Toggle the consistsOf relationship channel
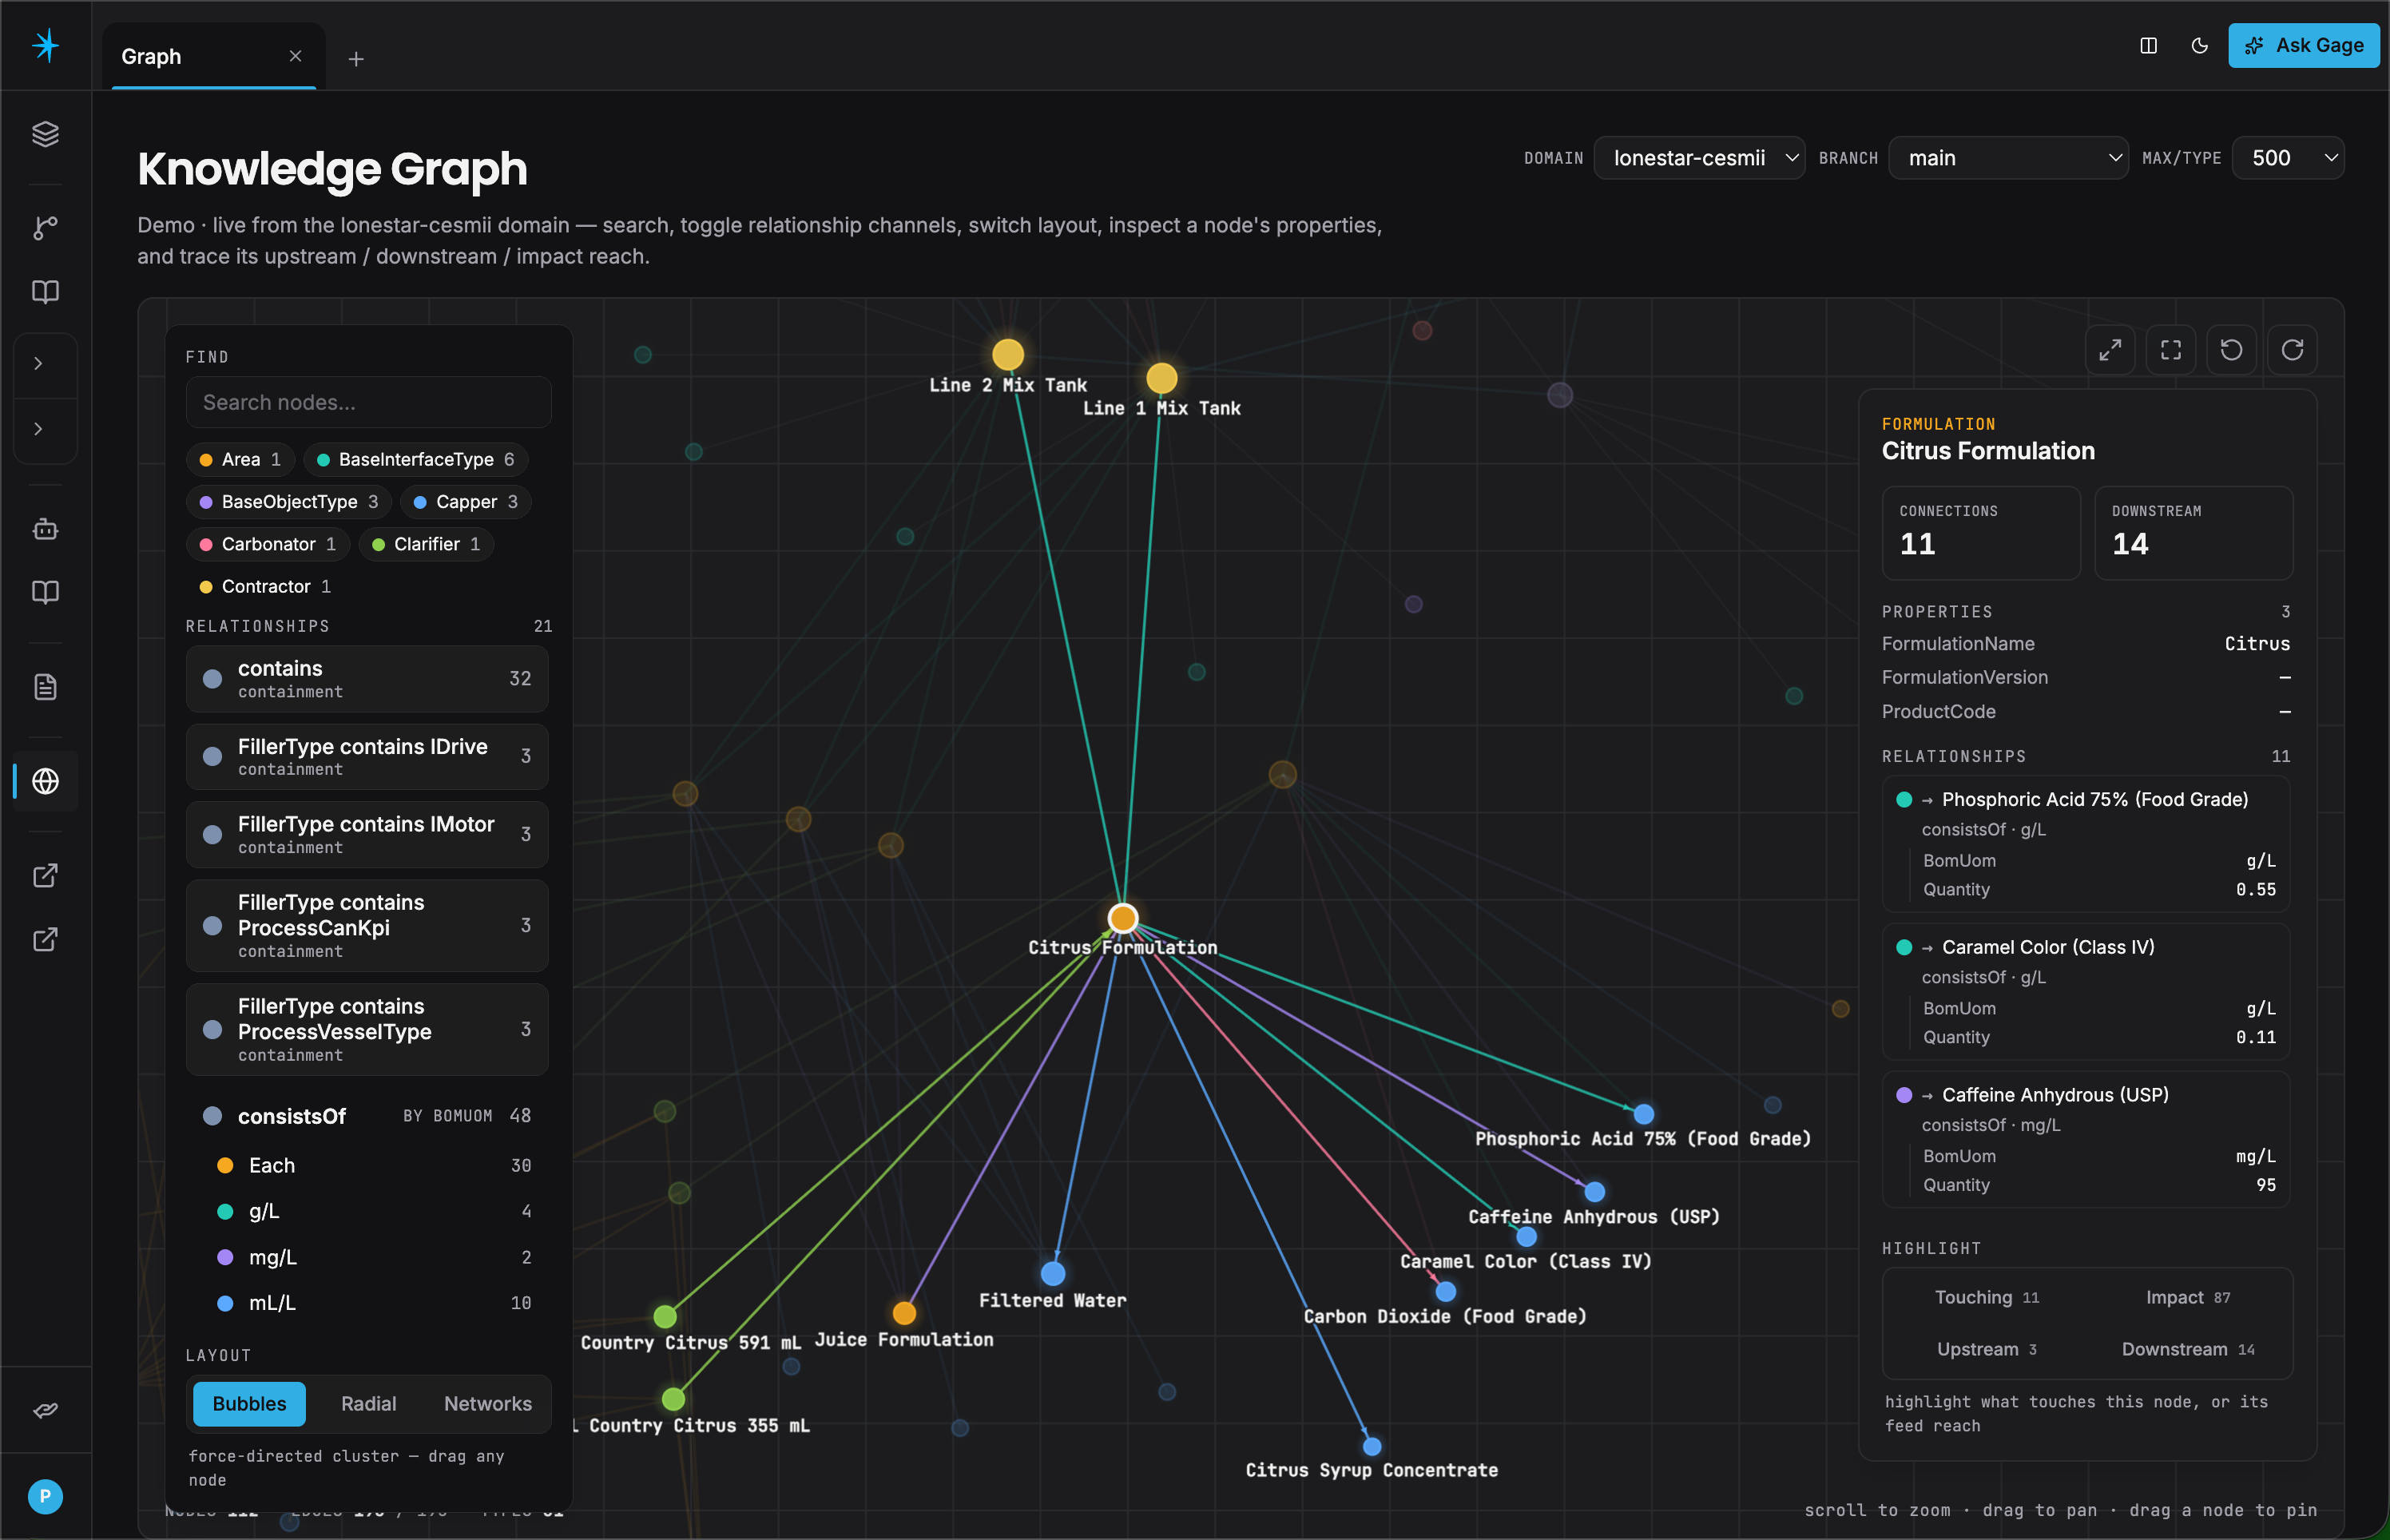The image size is (2390, 1540). click(x=367, y=1116)
